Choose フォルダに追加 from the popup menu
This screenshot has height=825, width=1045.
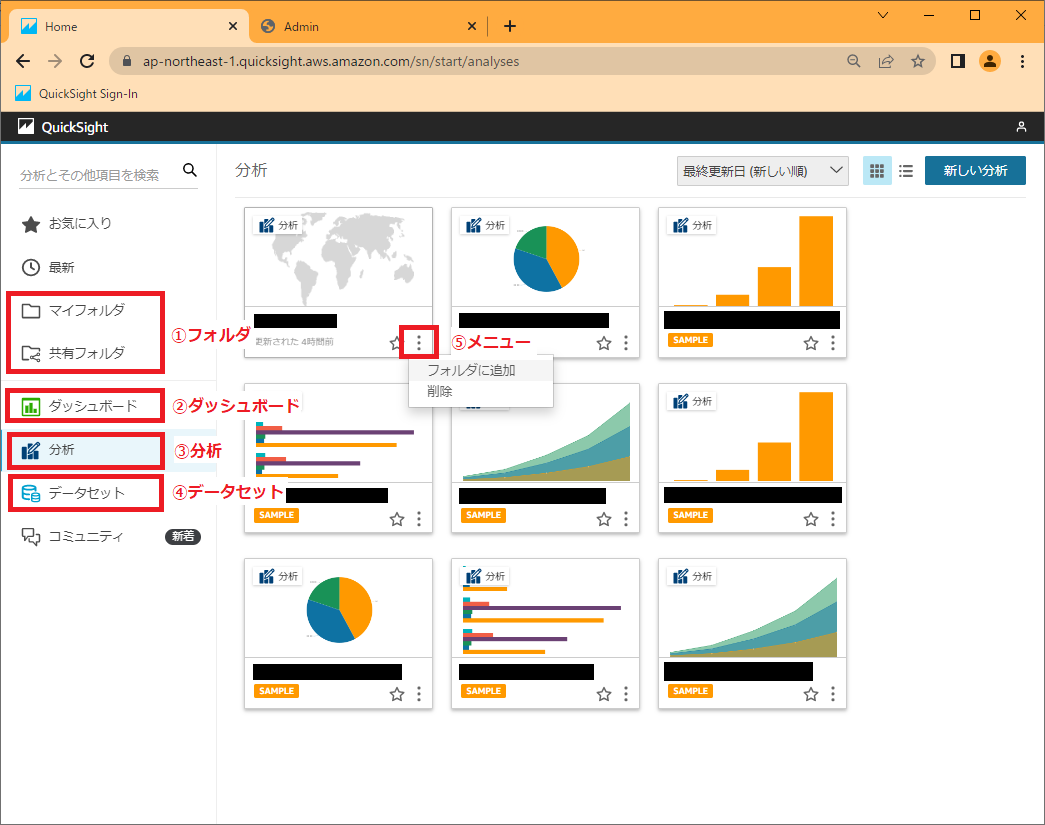click(x=481, y=370)
